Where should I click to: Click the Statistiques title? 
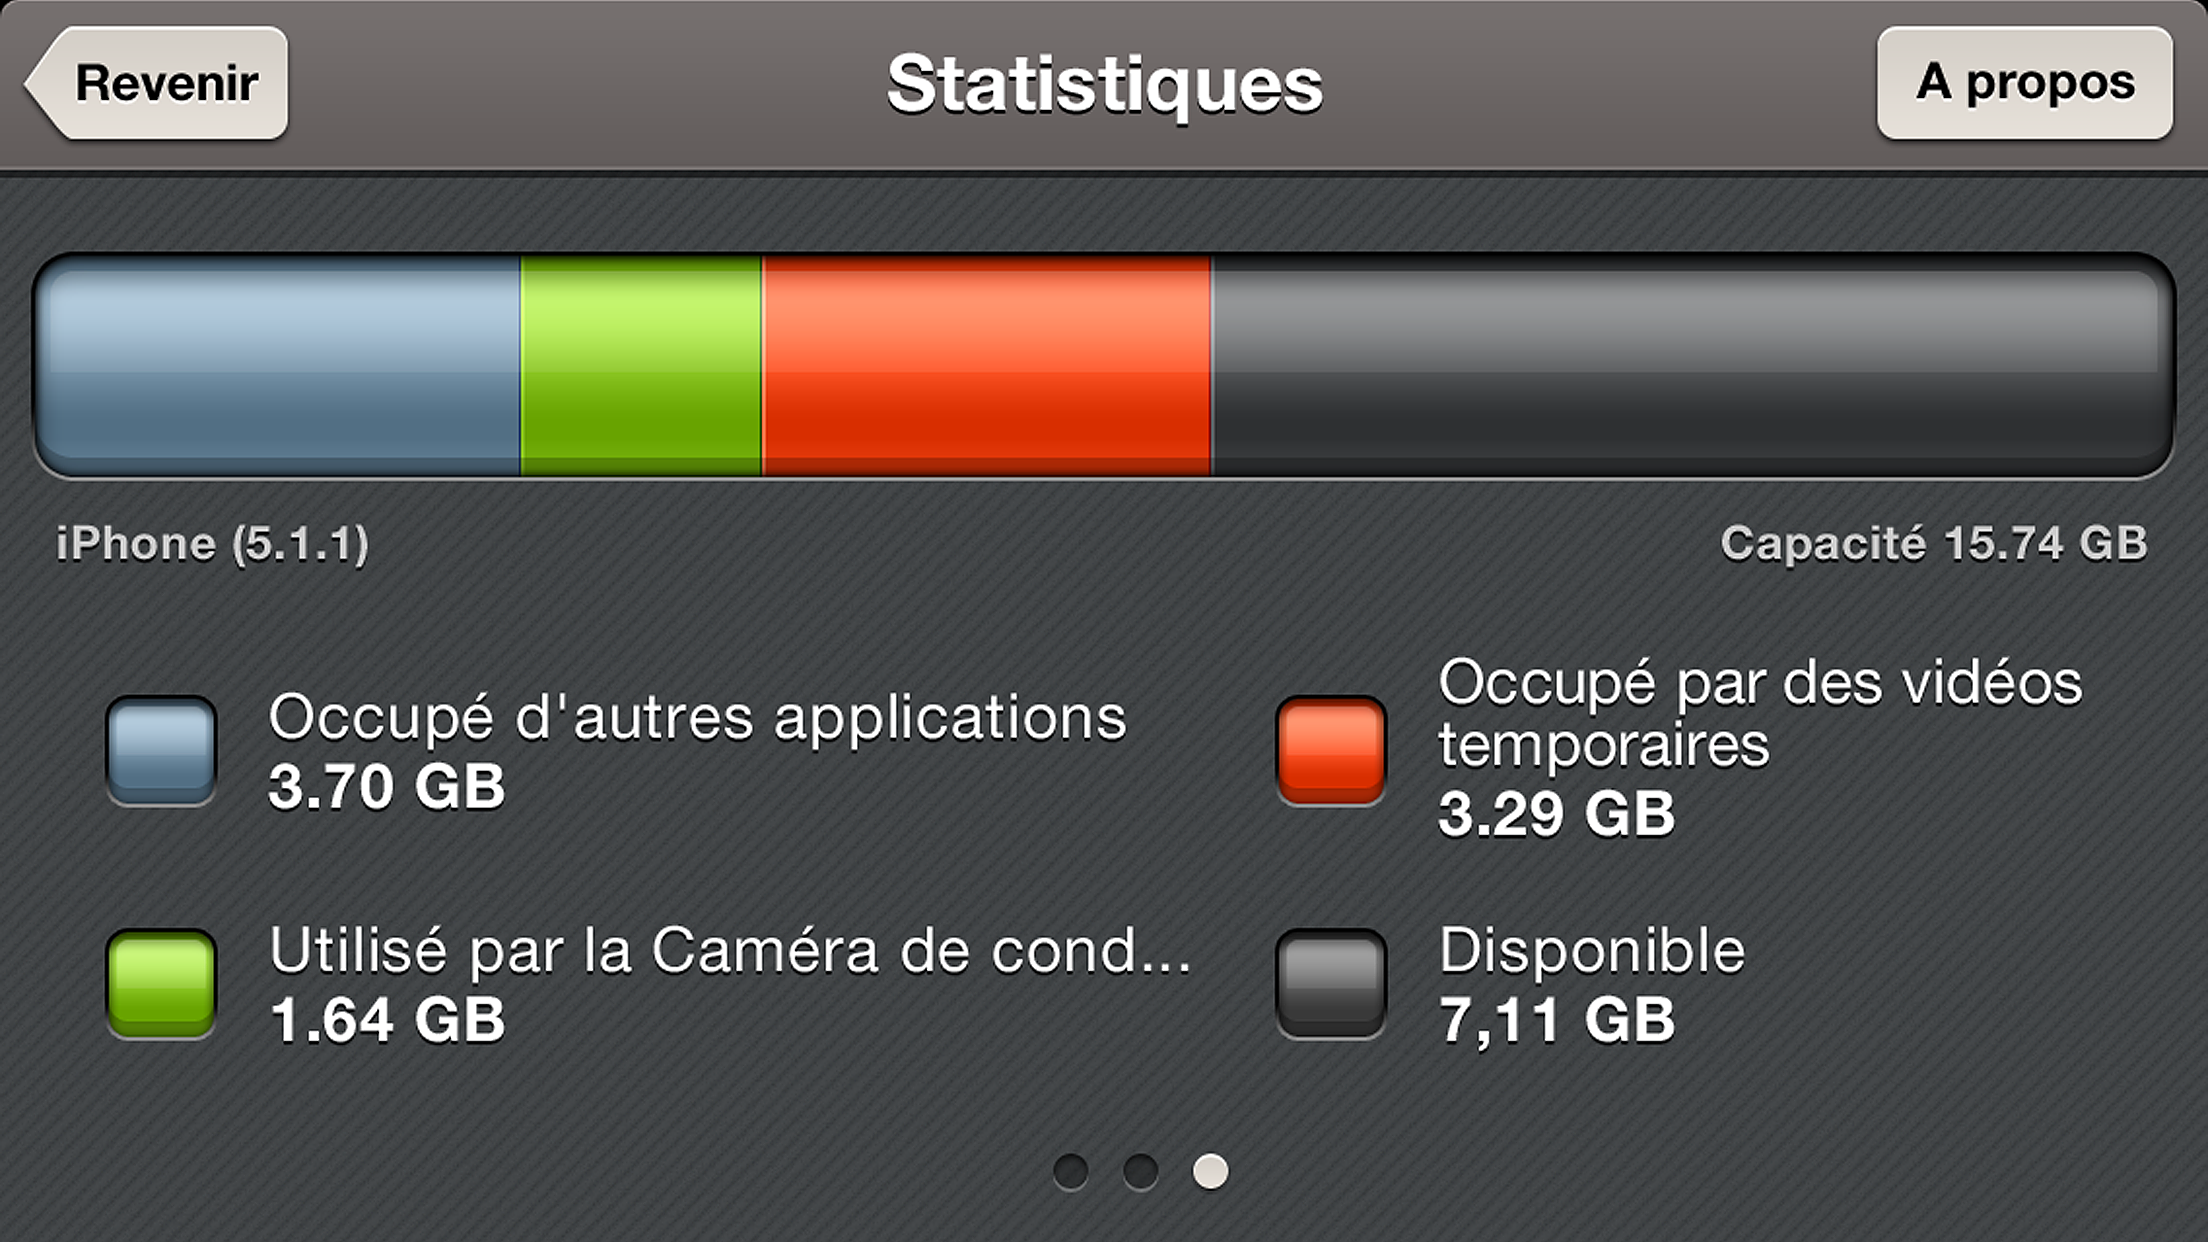point(1104,85)
